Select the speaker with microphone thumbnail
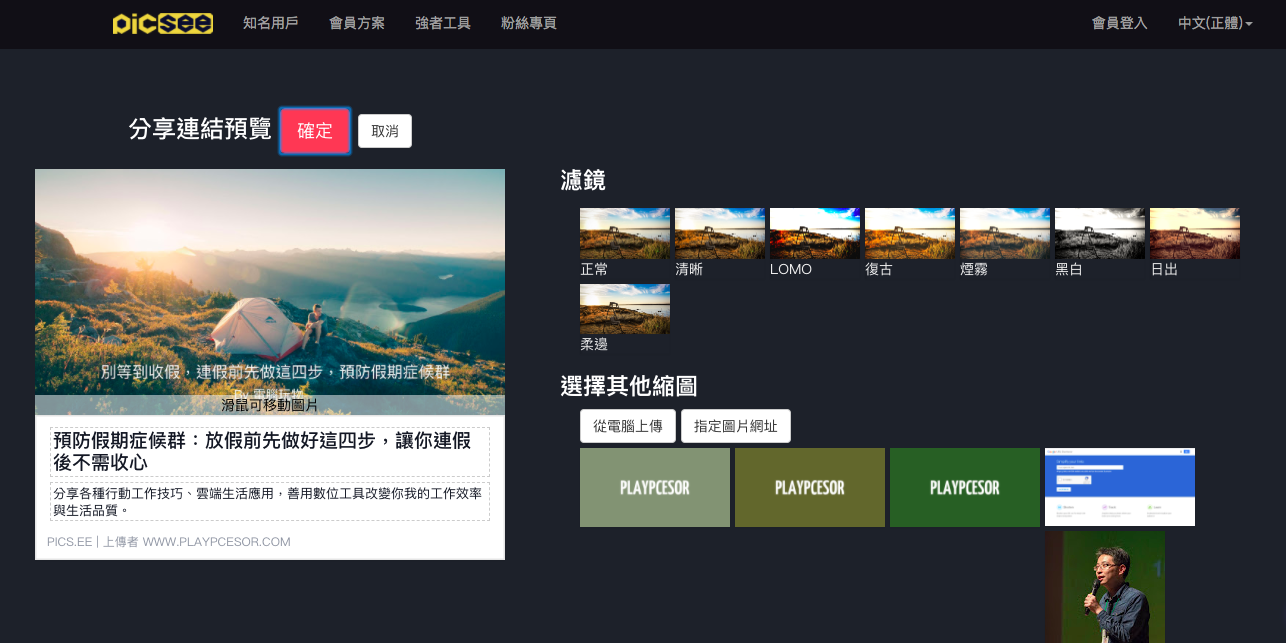Viewport: 1286px width, 643px height. 1105,587
